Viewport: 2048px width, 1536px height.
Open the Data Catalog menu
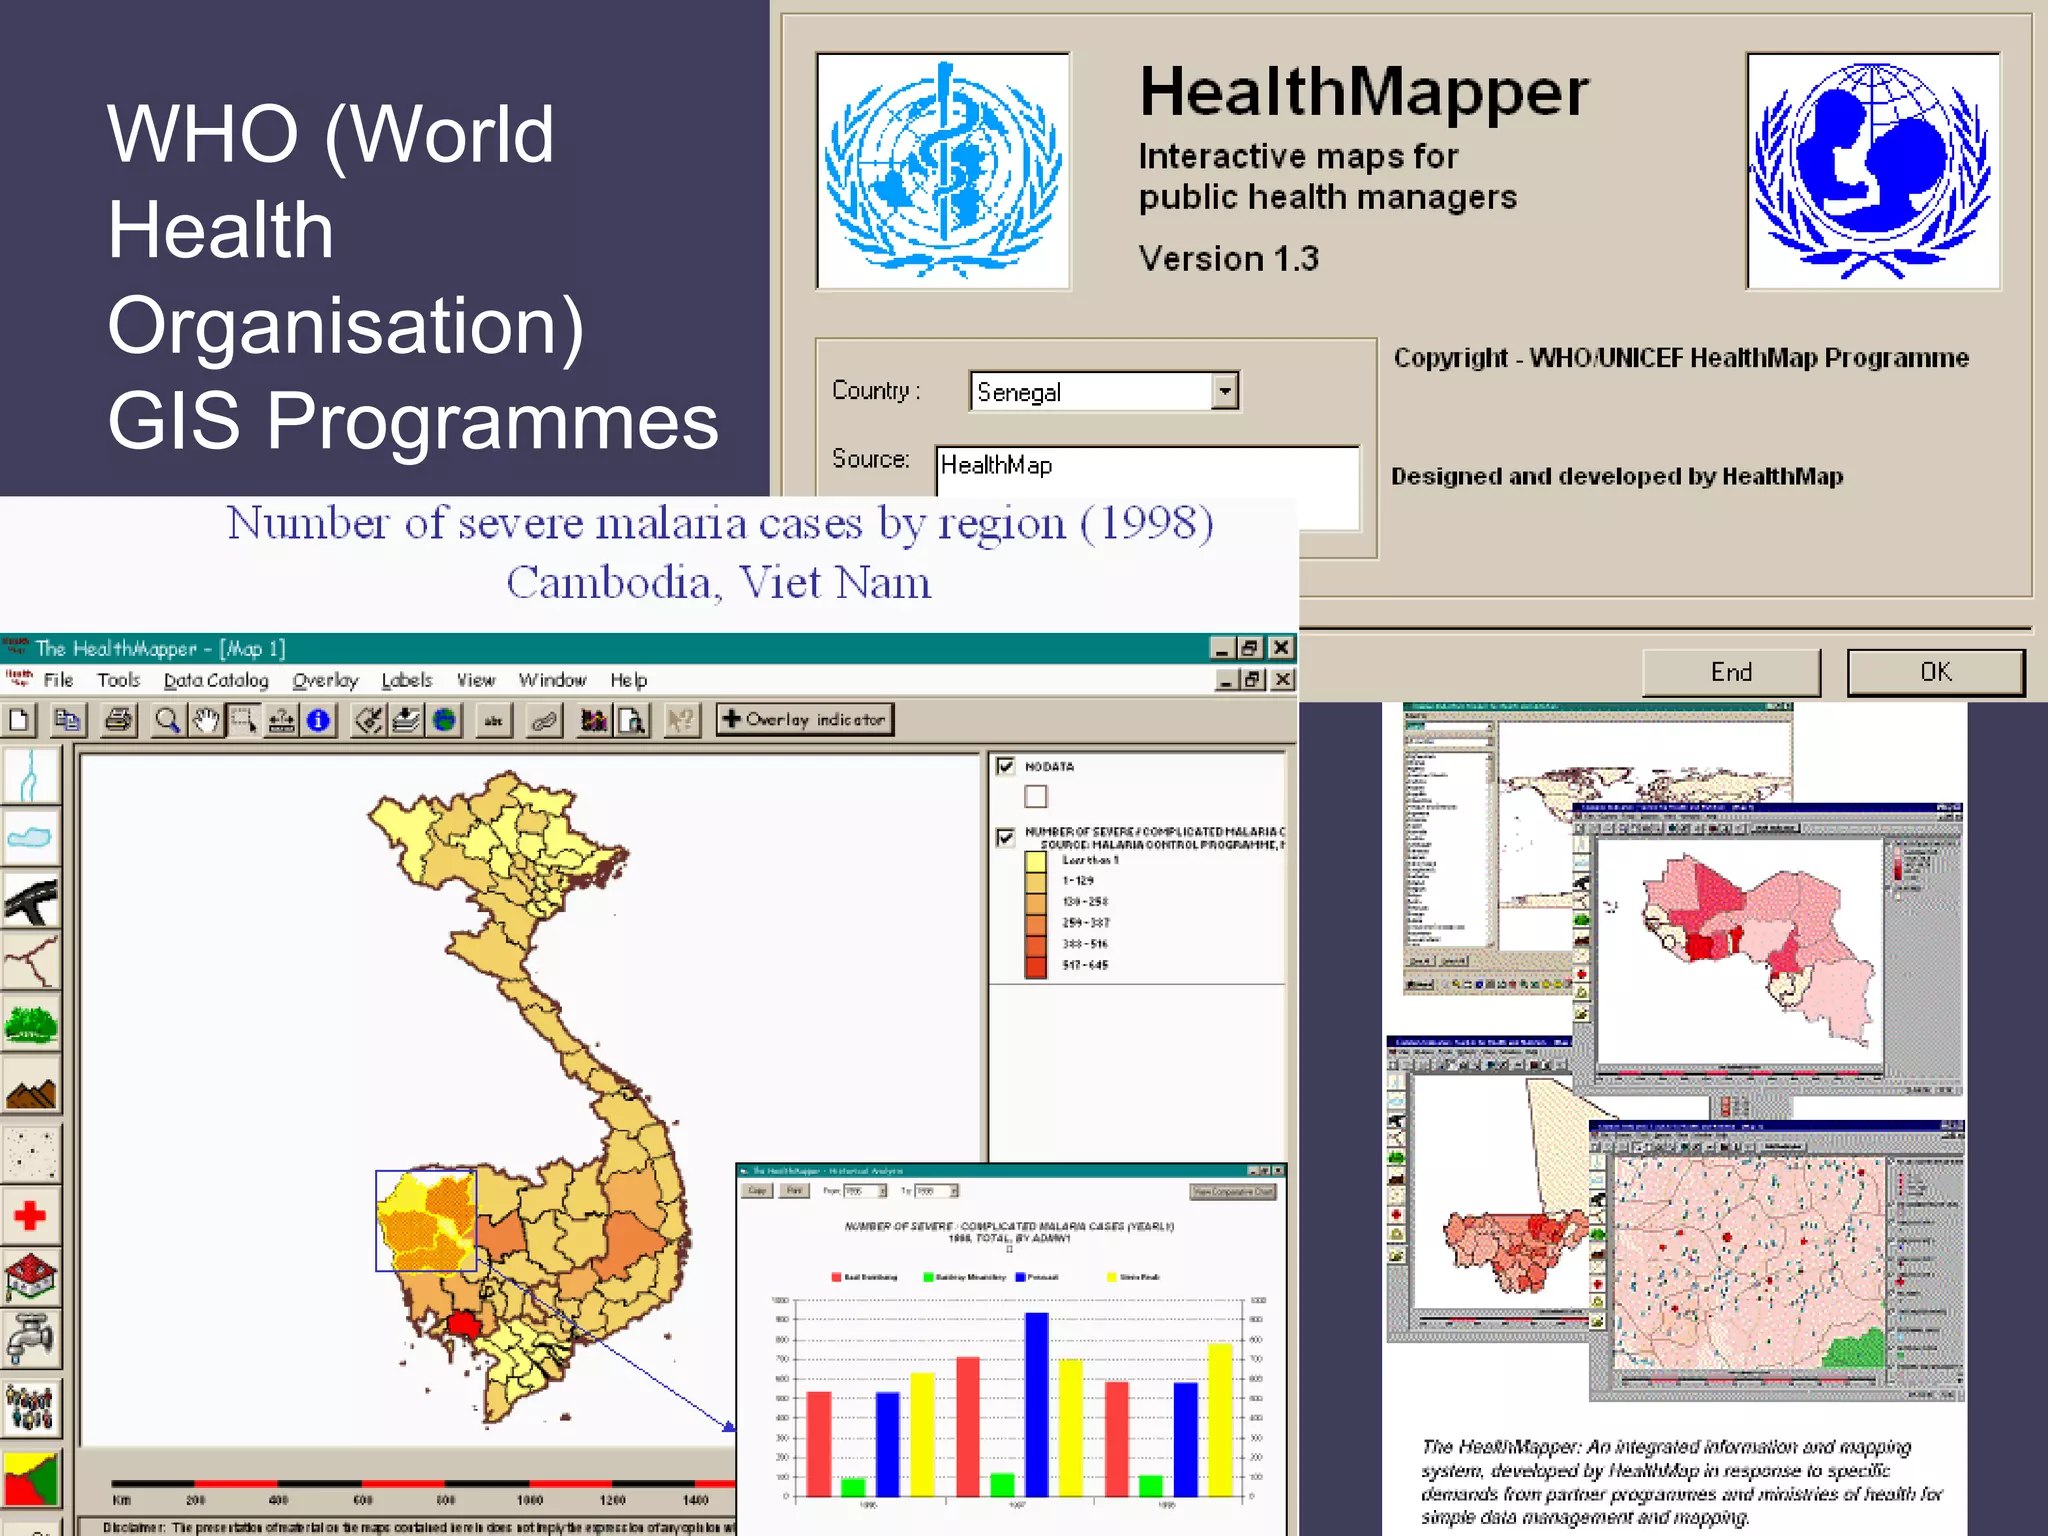coord(216,680)
